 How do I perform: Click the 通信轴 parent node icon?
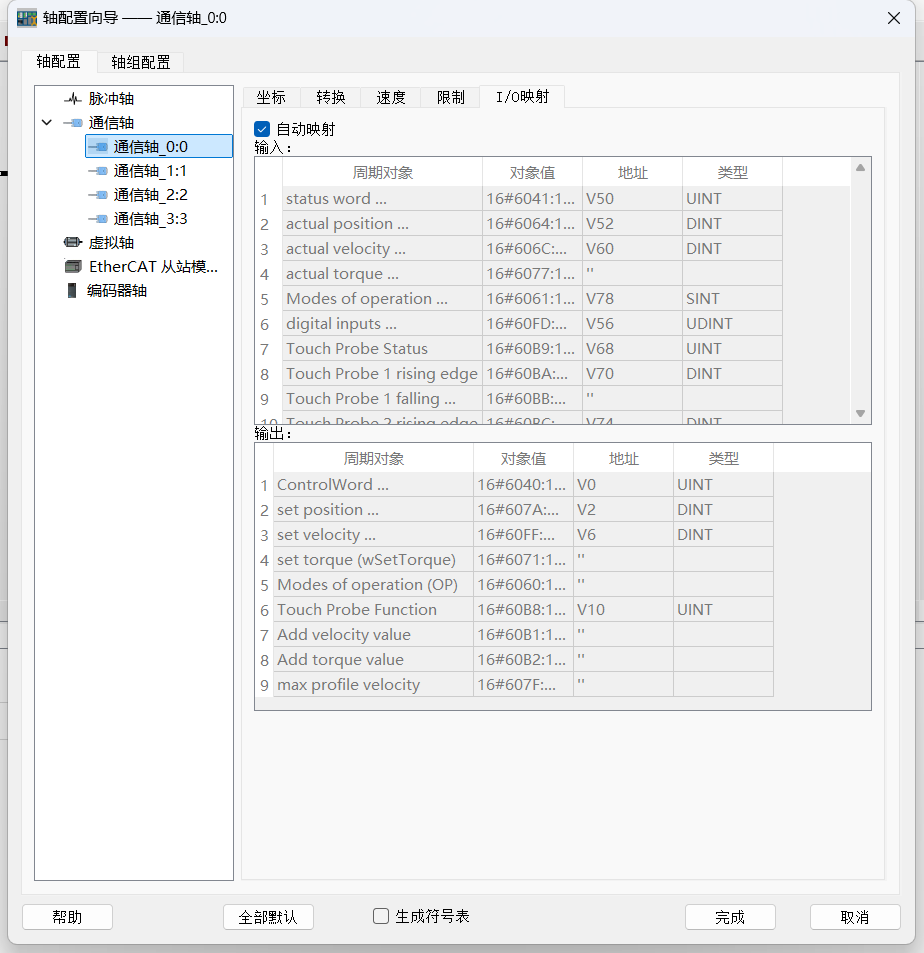click(x=73, y=123)
